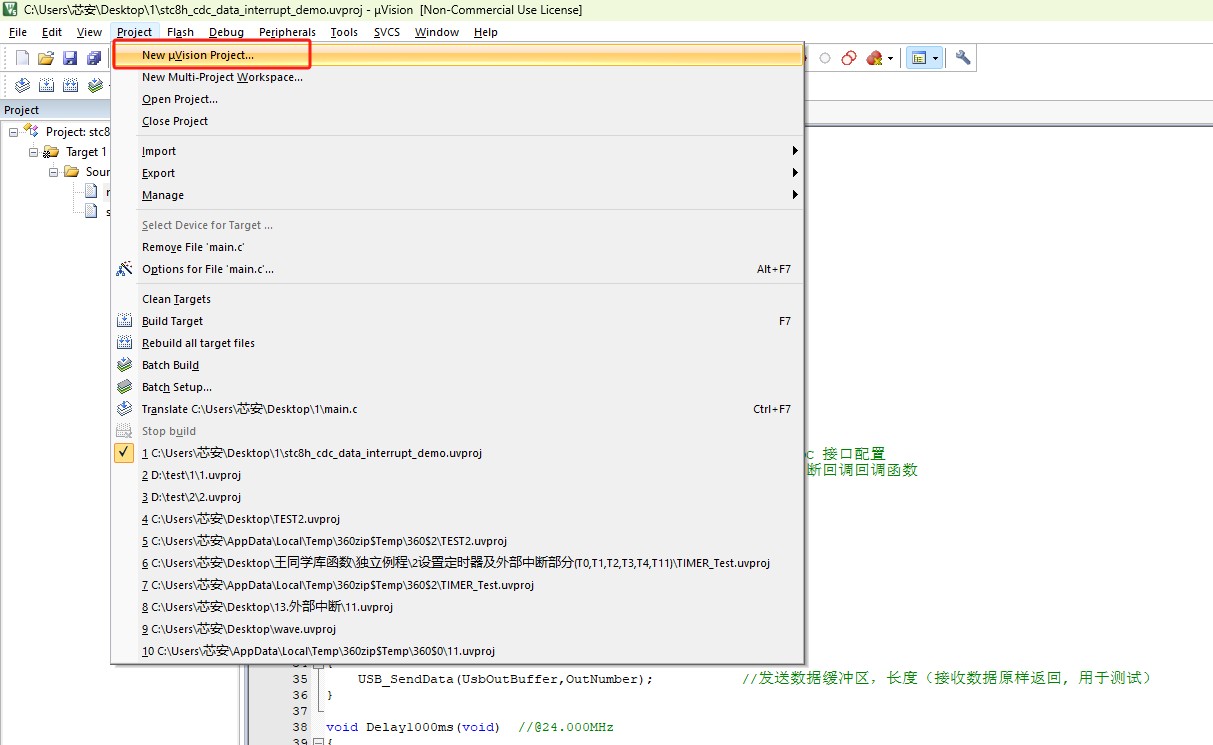Click the Batch Build toolbar icon
1213x745 pixels.
click(95, 86)
